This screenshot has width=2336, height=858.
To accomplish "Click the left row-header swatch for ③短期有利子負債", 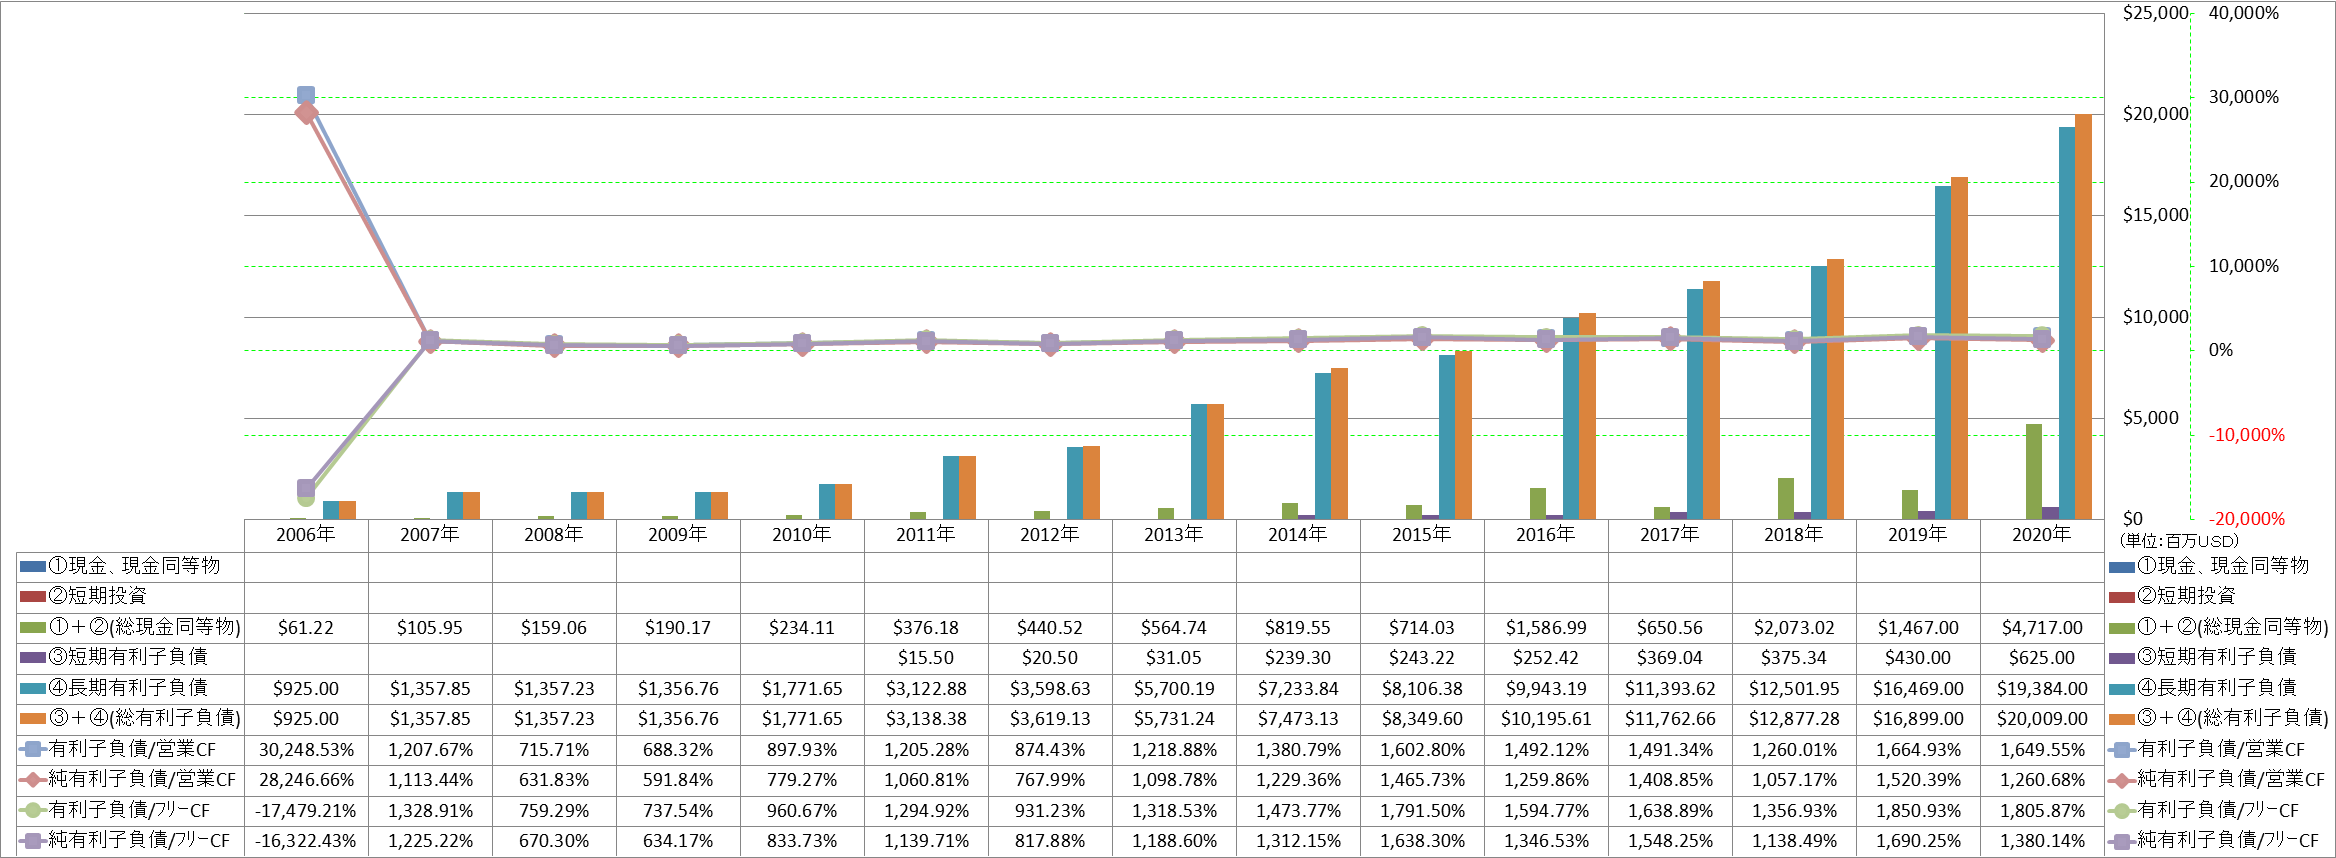I will click(x=33, y=658).
